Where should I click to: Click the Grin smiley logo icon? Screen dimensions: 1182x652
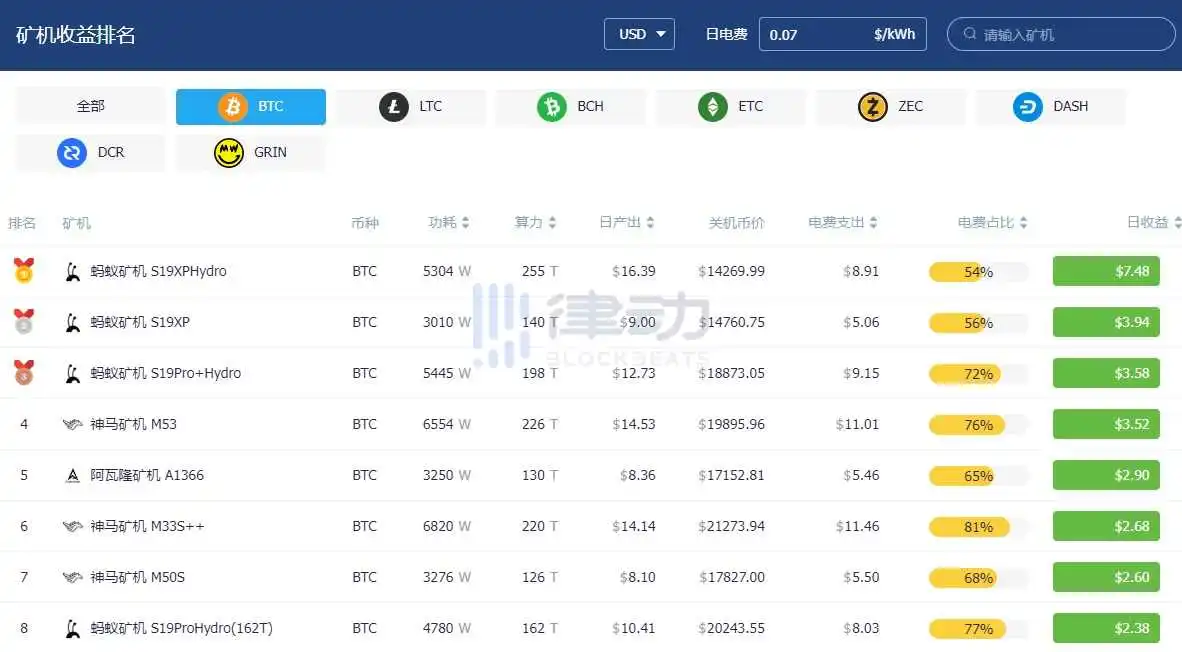pyautogui.click(x=228, y=153)
